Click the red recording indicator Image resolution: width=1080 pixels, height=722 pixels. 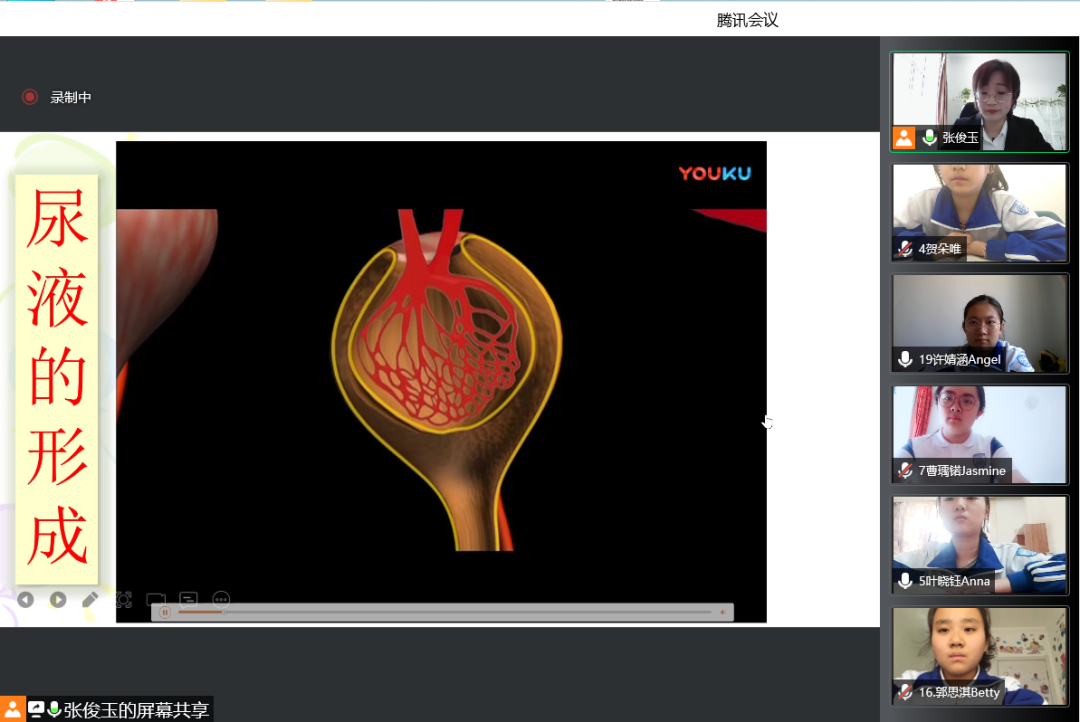pyautogui.click(x=30, y=97)
